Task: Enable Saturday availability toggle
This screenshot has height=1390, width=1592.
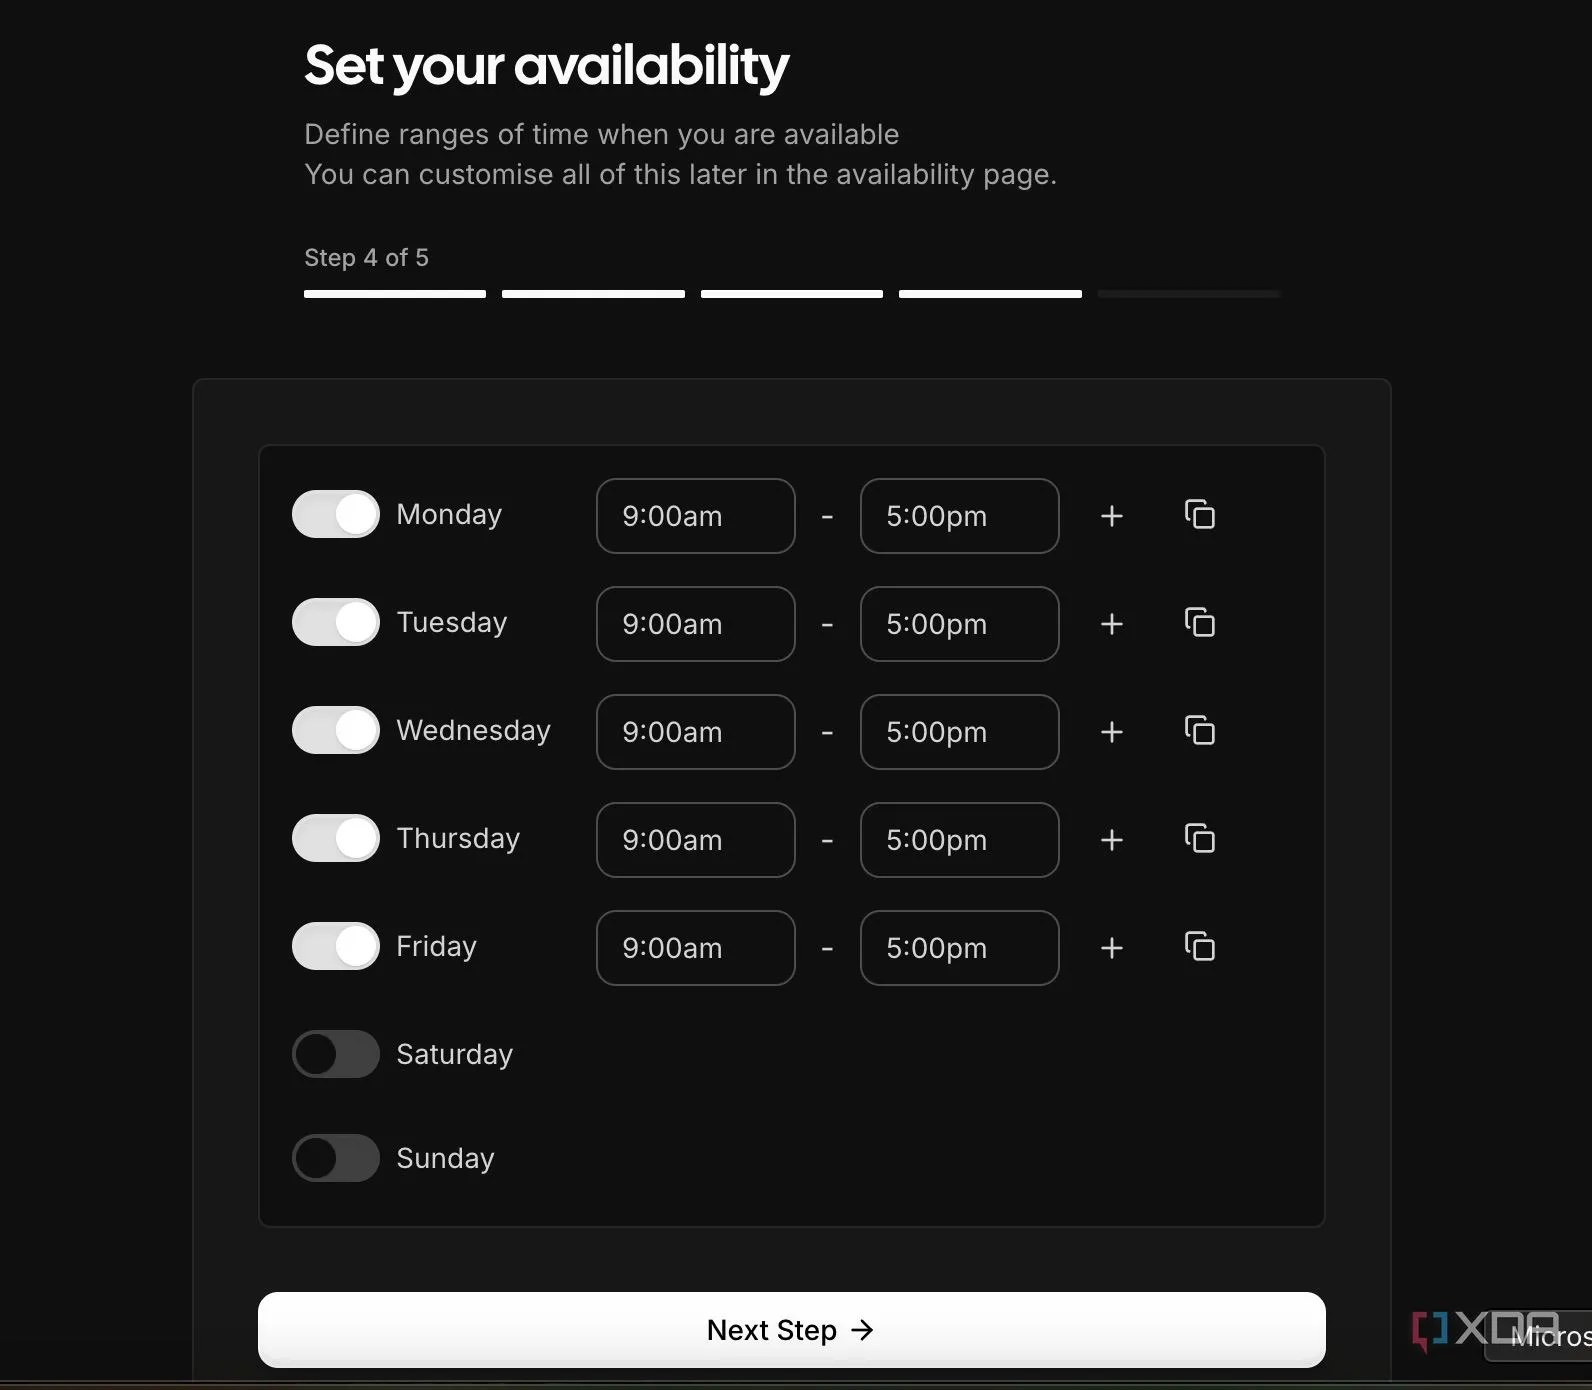Action: click(335, 1054)
